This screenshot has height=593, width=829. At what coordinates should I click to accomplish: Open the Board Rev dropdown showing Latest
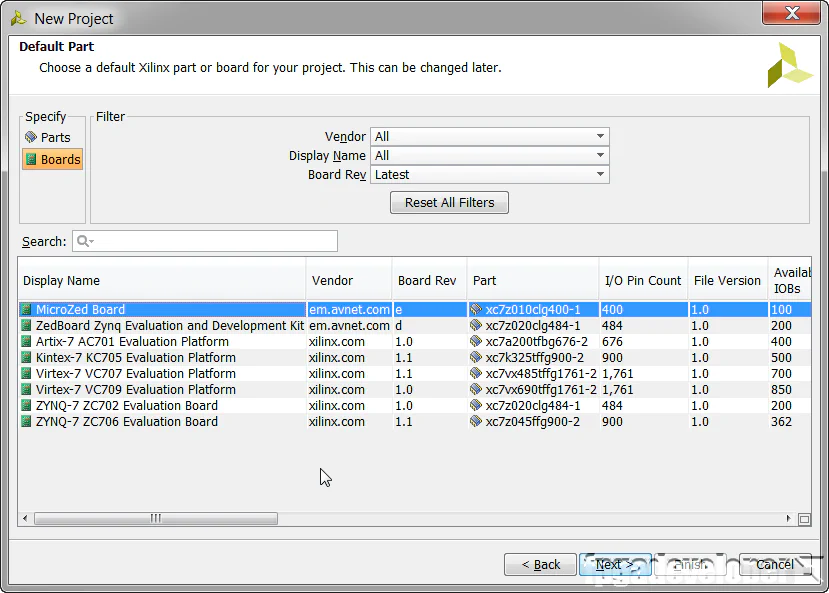coord(599,174)
